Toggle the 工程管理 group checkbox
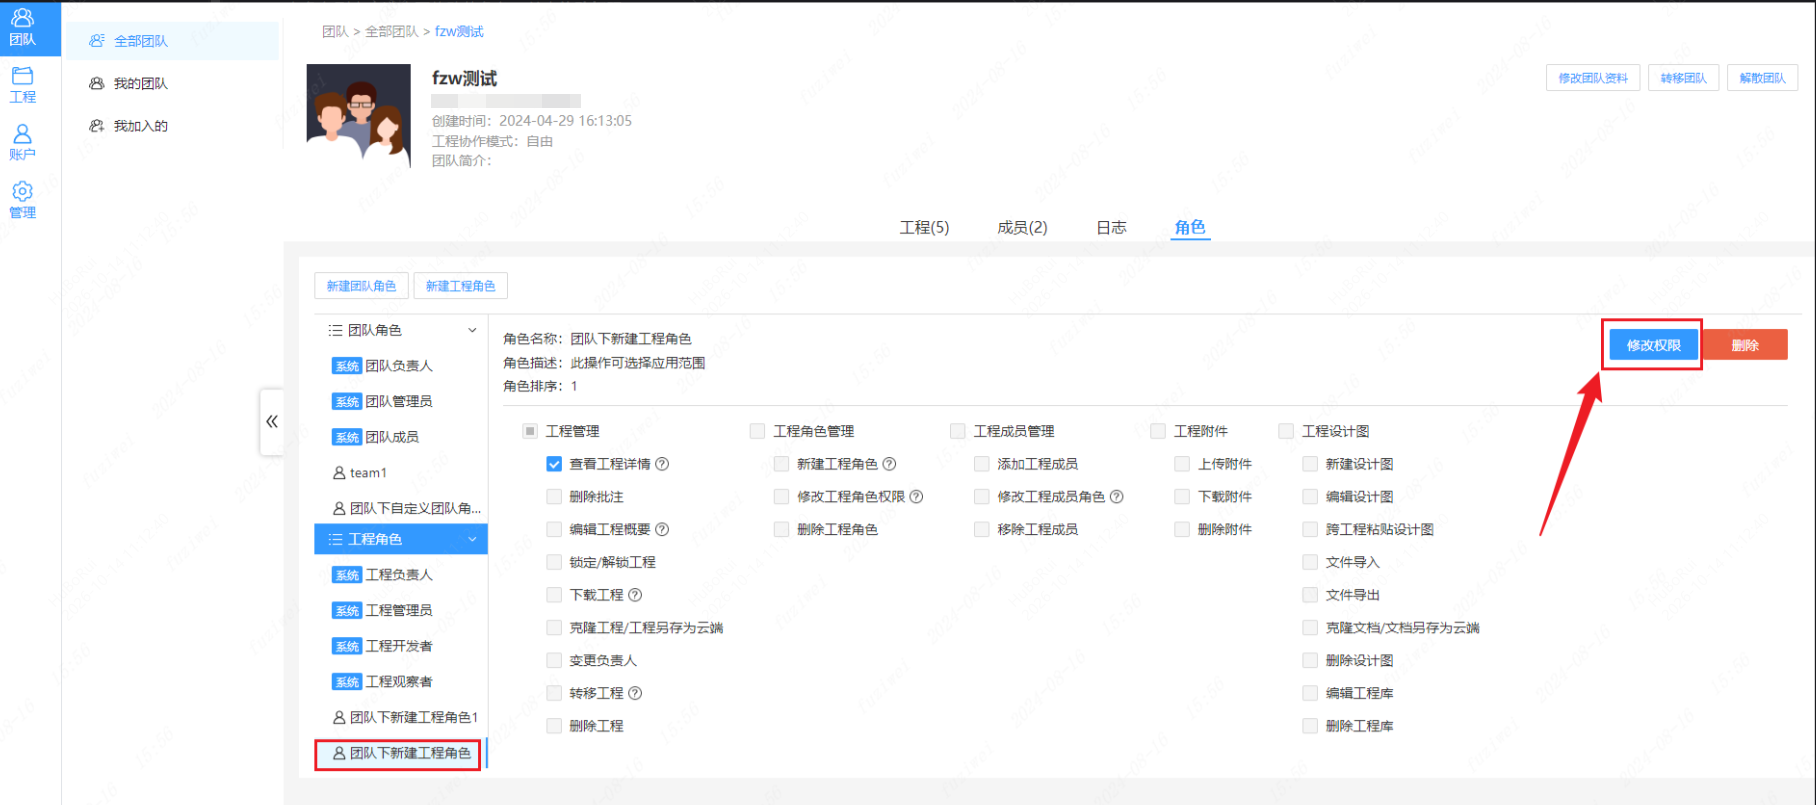Viewport: 1816px width, 805px height. pyautogui.click(x=530, y=431)
